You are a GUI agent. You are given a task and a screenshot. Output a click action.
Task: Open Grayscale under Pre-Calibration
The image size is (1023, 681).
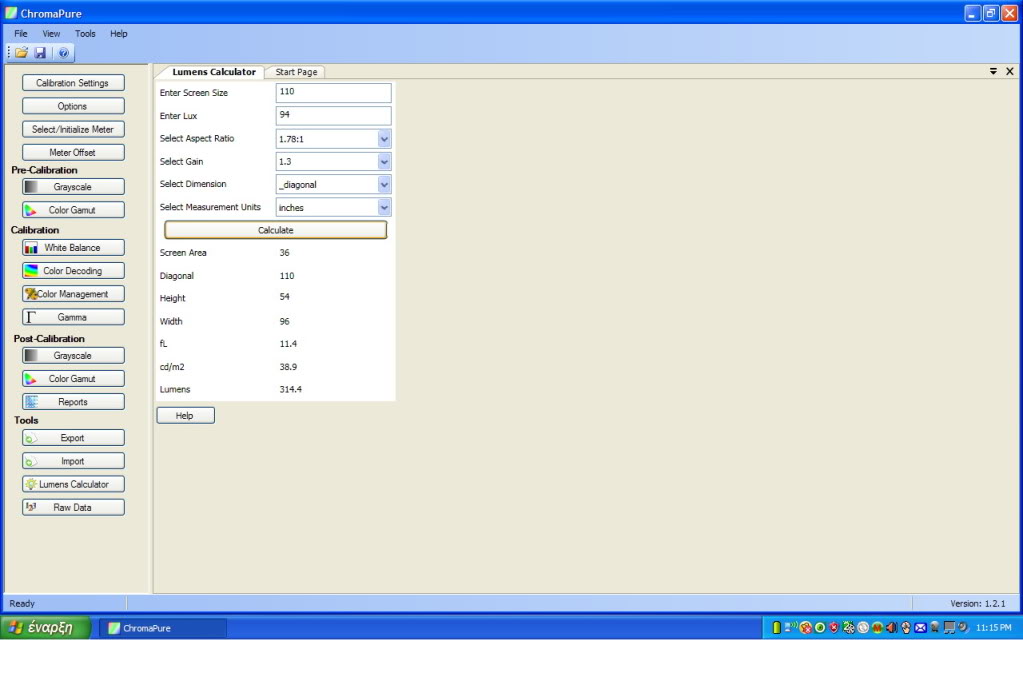click(73, 187)
